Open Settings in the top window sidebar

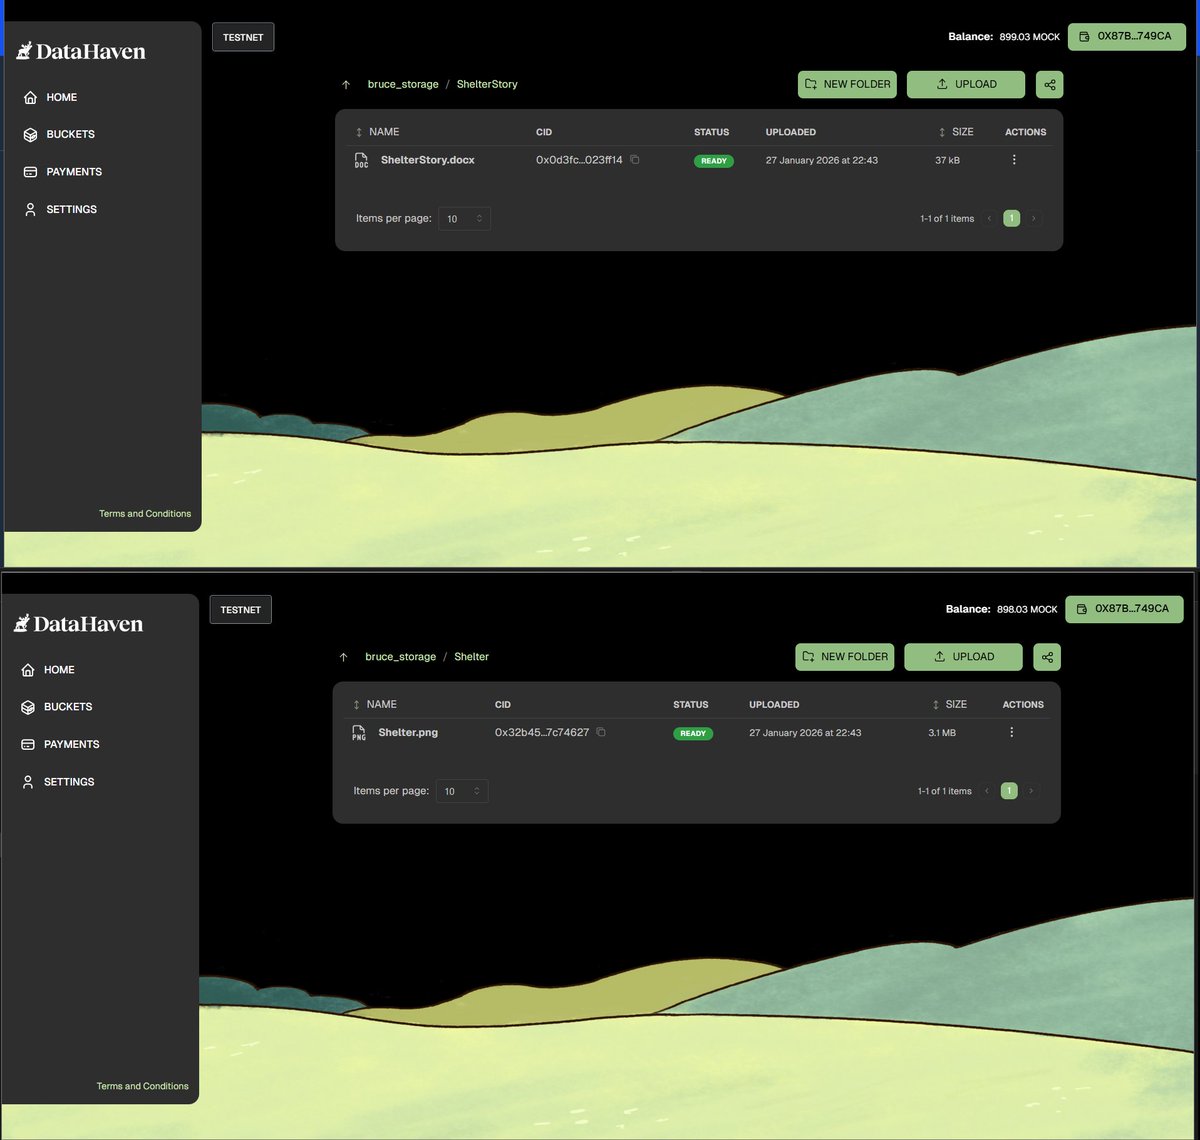coord(60,209)
